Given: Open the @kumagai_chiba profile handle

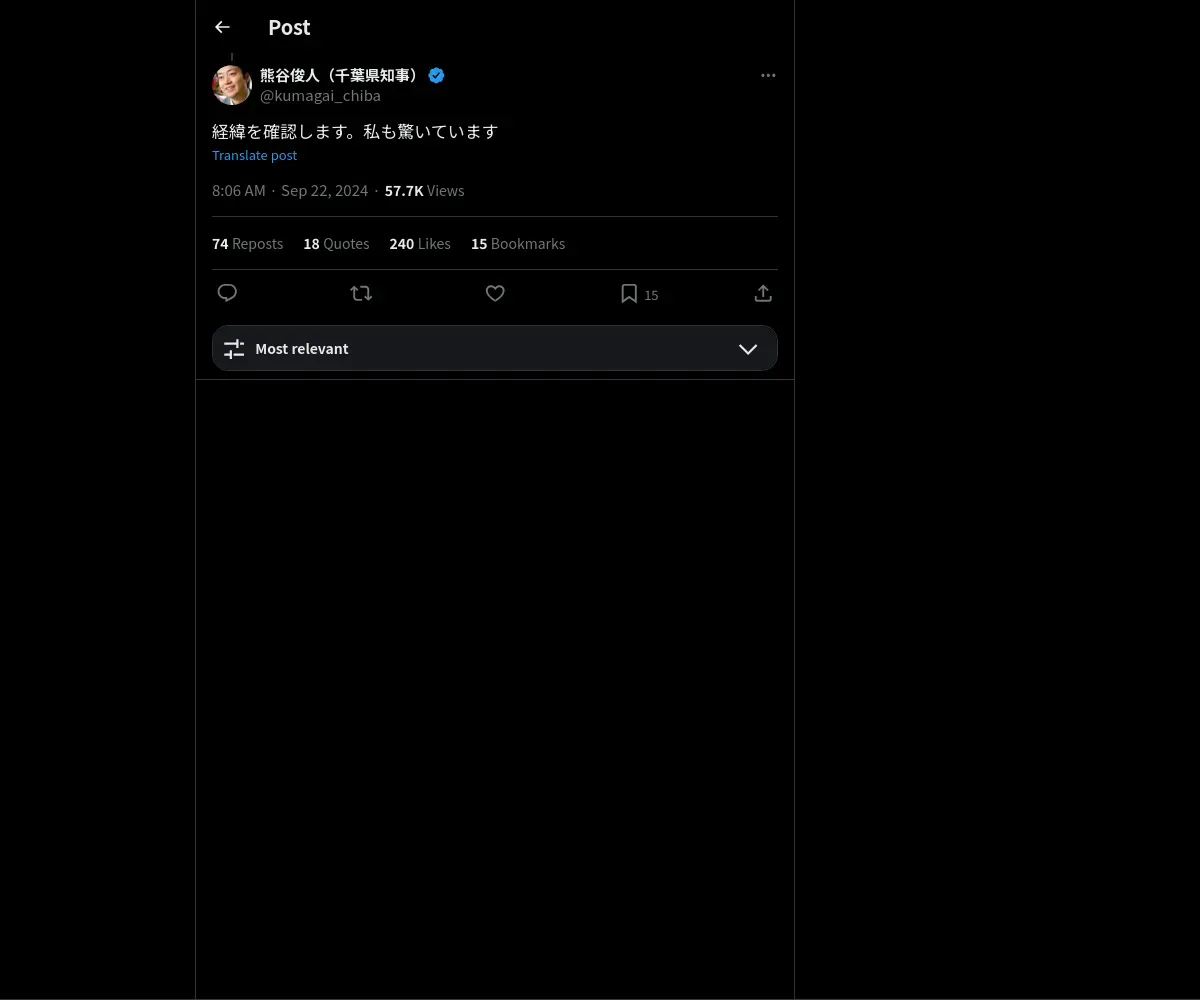Looking at the screenshot, I should click(x=320, y=96).
